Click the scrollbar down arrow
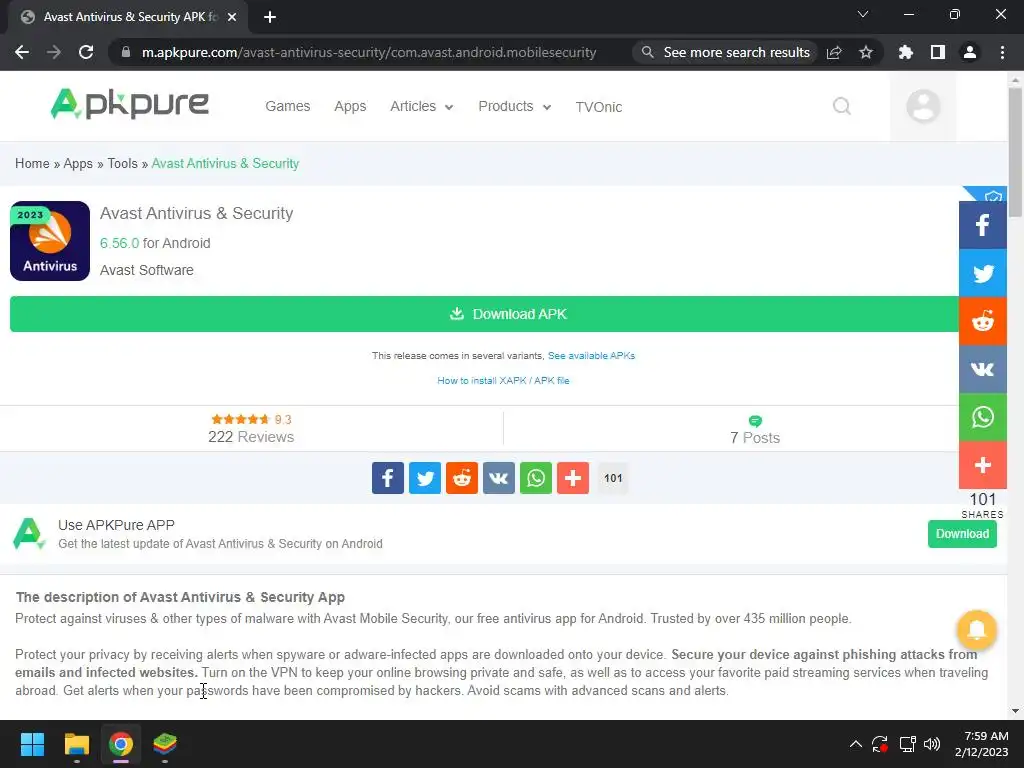 point(1015,711)
